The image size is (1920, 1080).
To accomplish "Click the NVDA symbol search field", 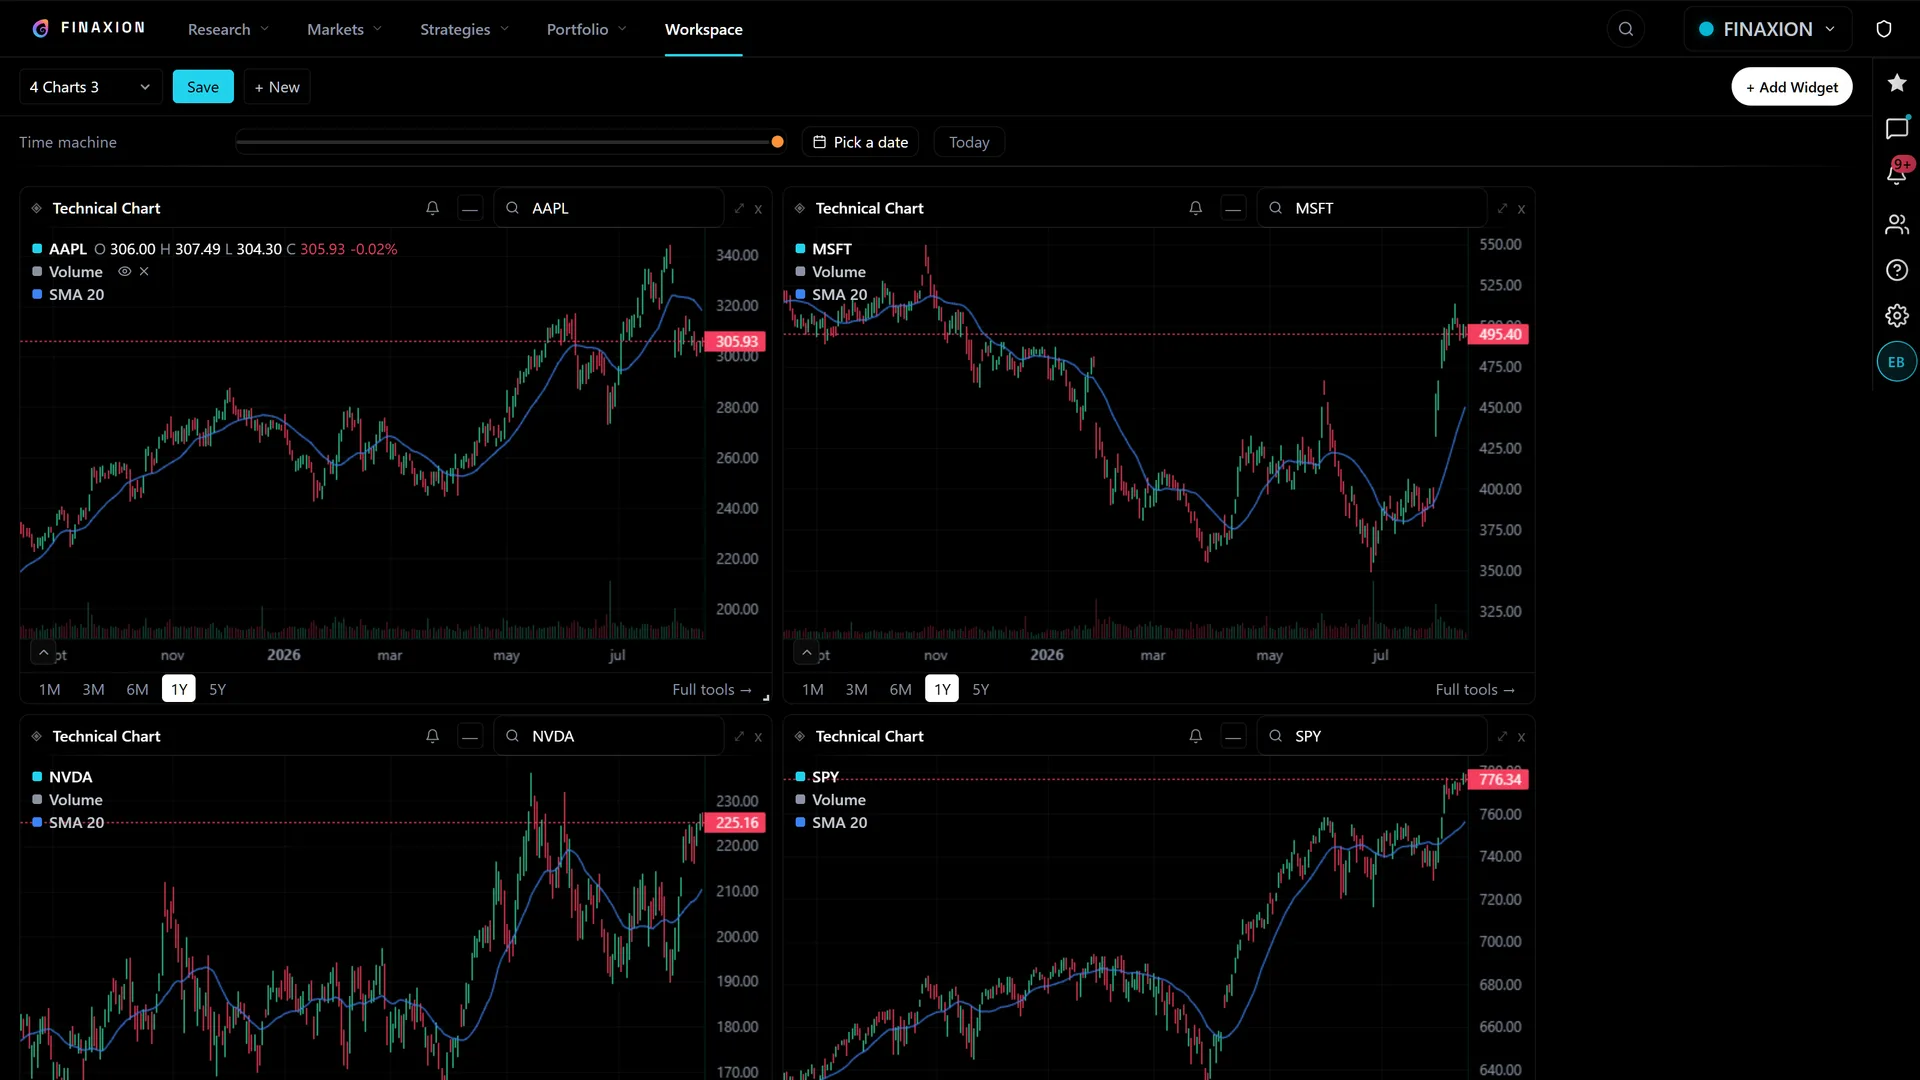I will point(609,736).
